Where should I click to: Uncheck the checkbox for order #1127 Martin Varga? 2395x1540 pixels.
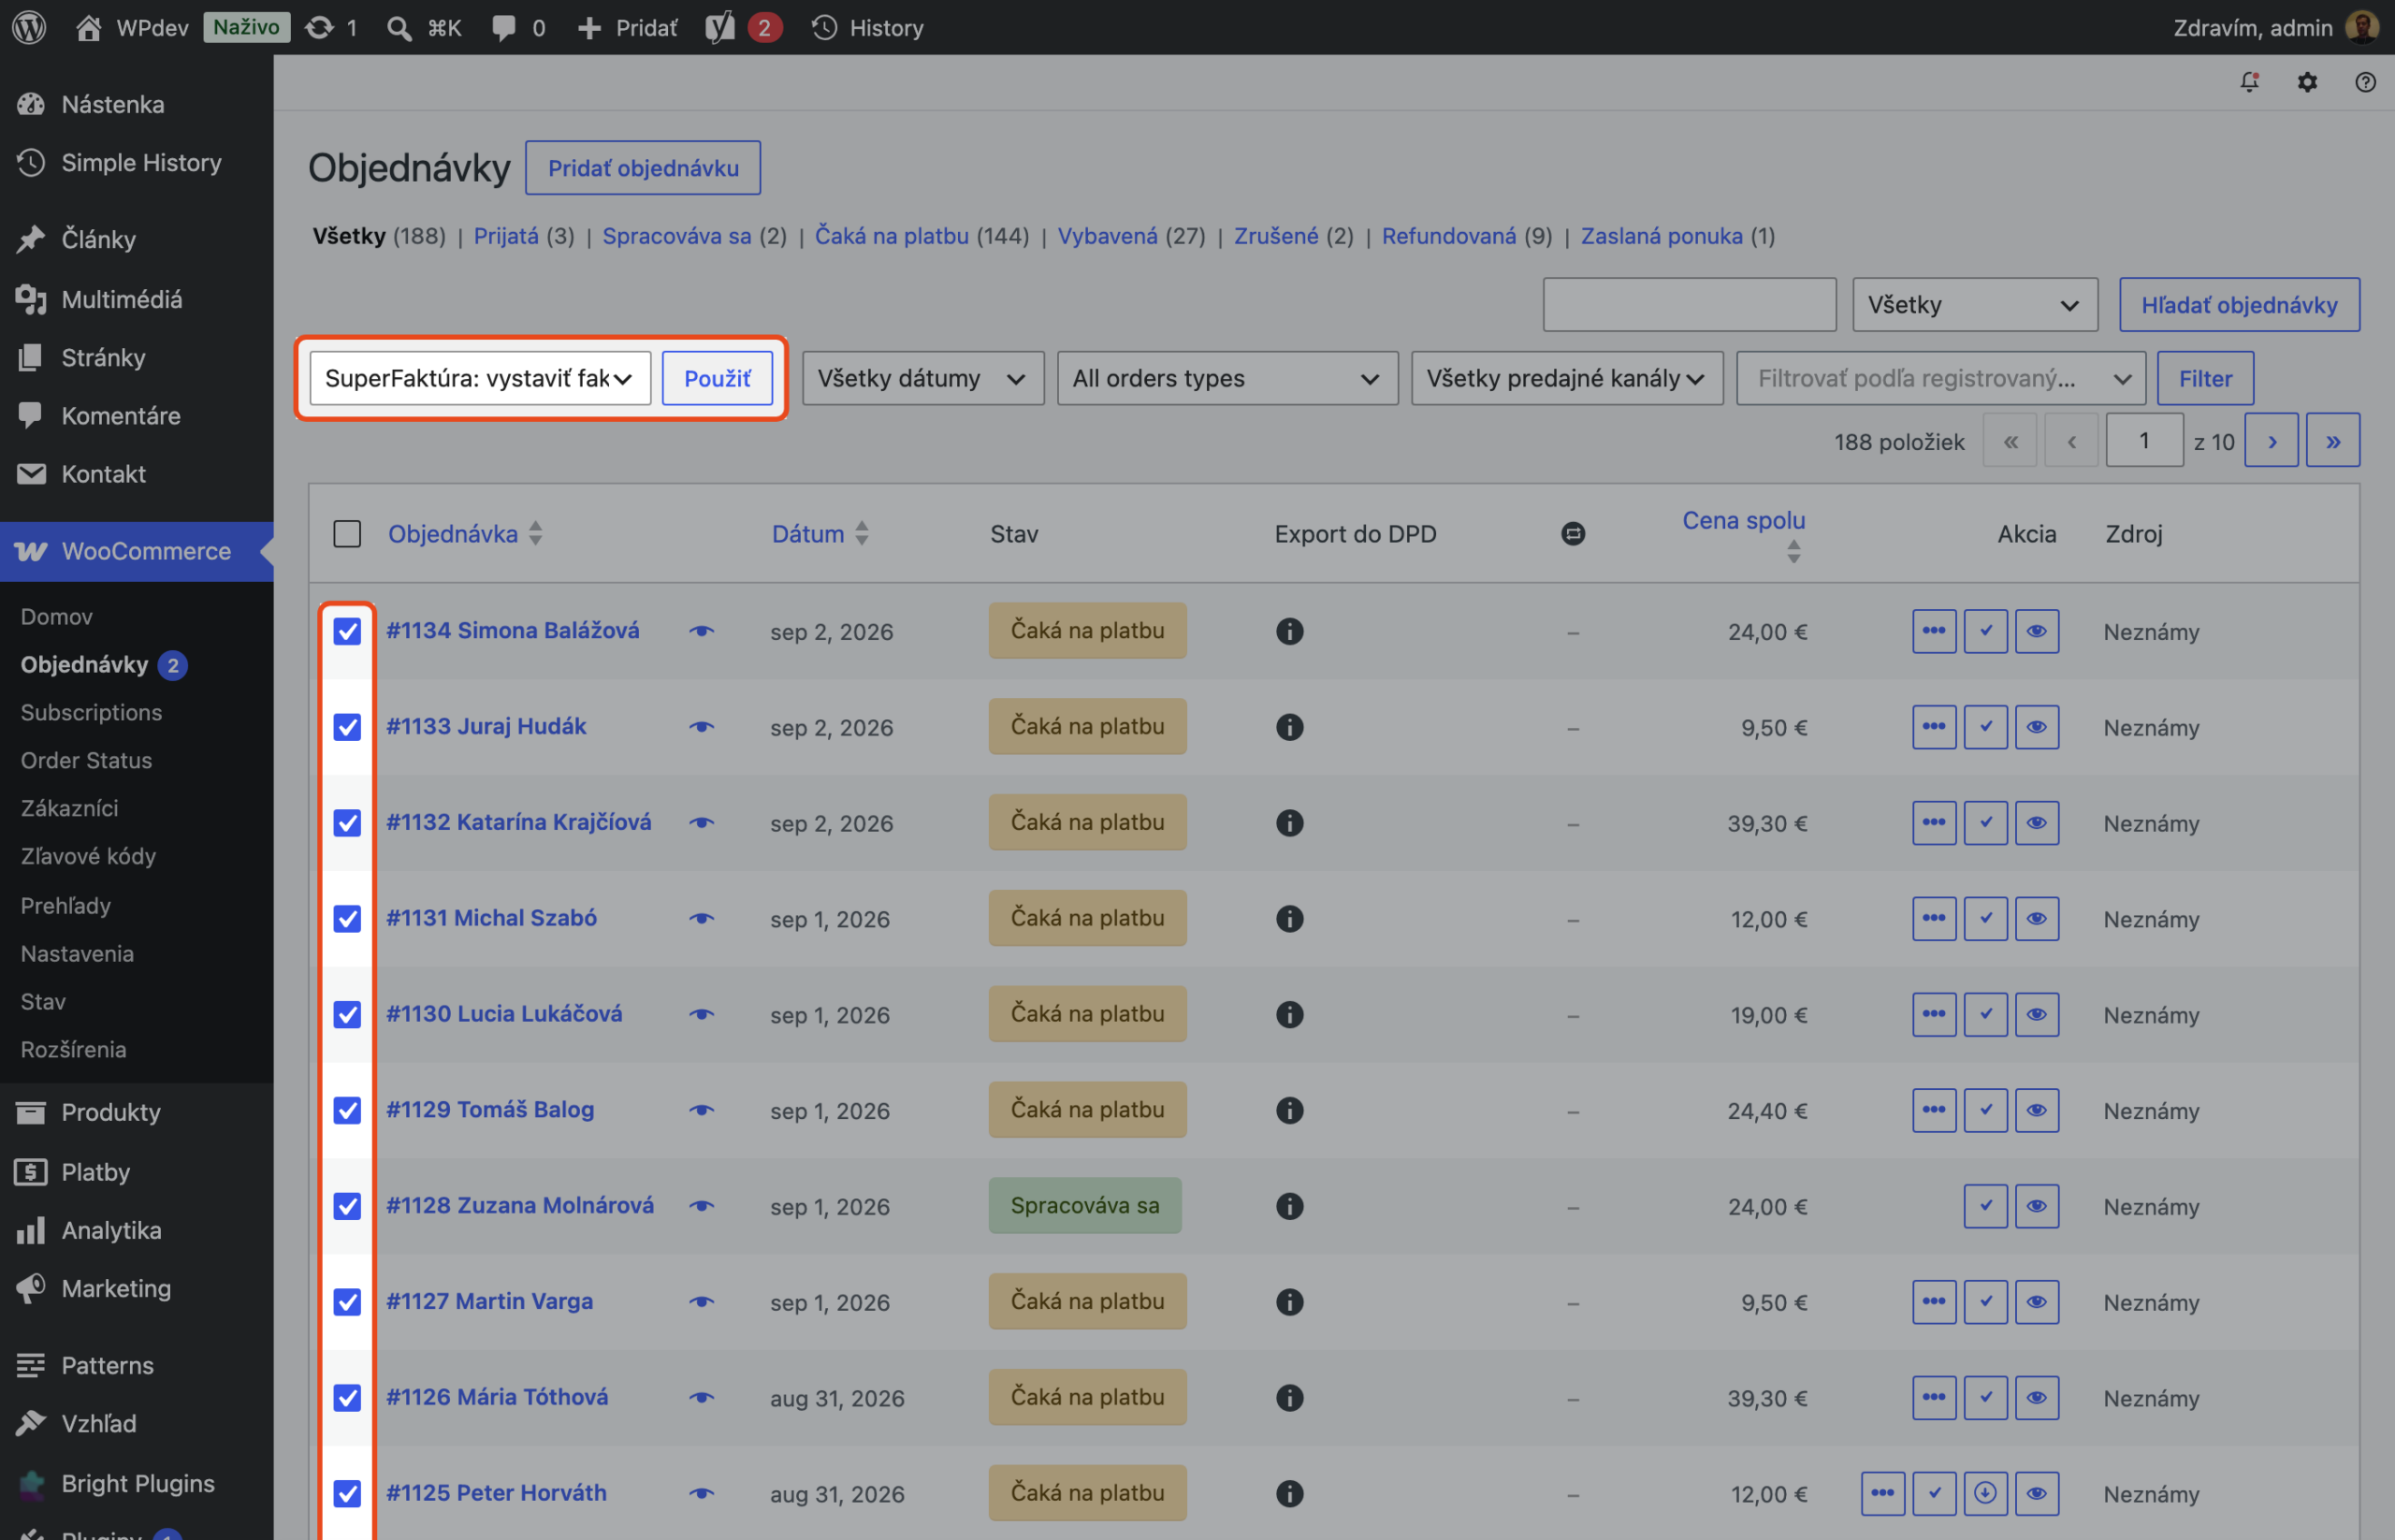pos(347,1301)
